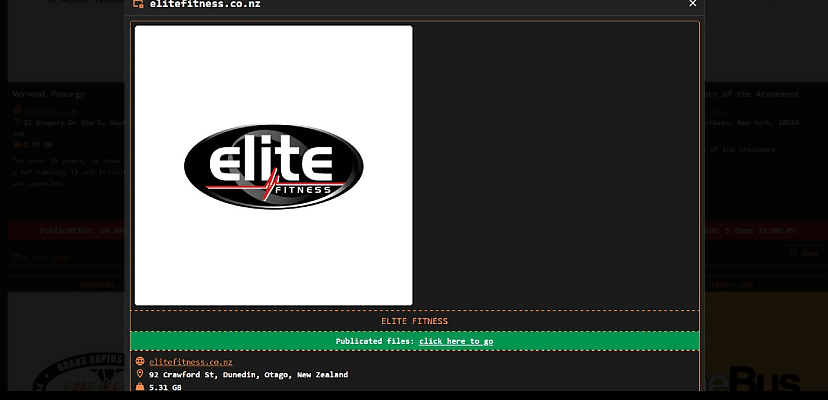Click the briefcase icon beside the popup title
Image resolution: width=828 pixels, height=400 pixels.
point(138,4)
